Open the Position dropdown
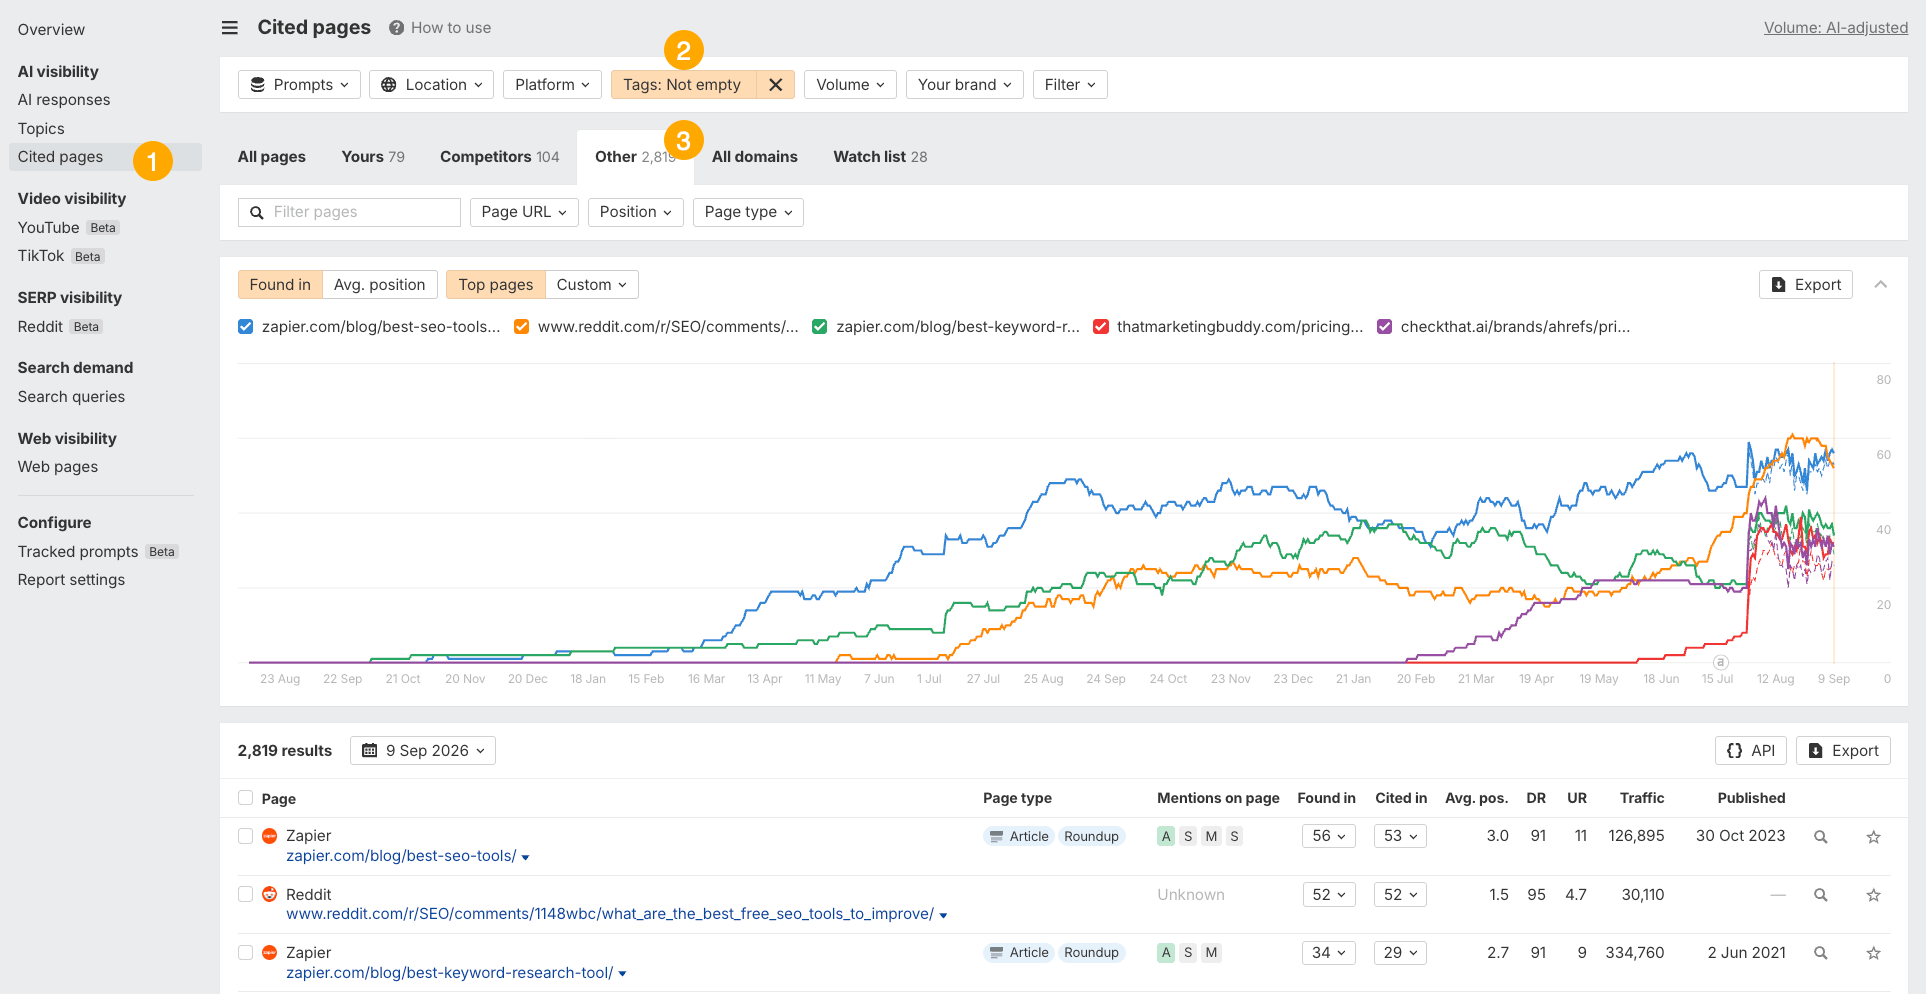Screen dimensions: 1926x994 [635, 212]
